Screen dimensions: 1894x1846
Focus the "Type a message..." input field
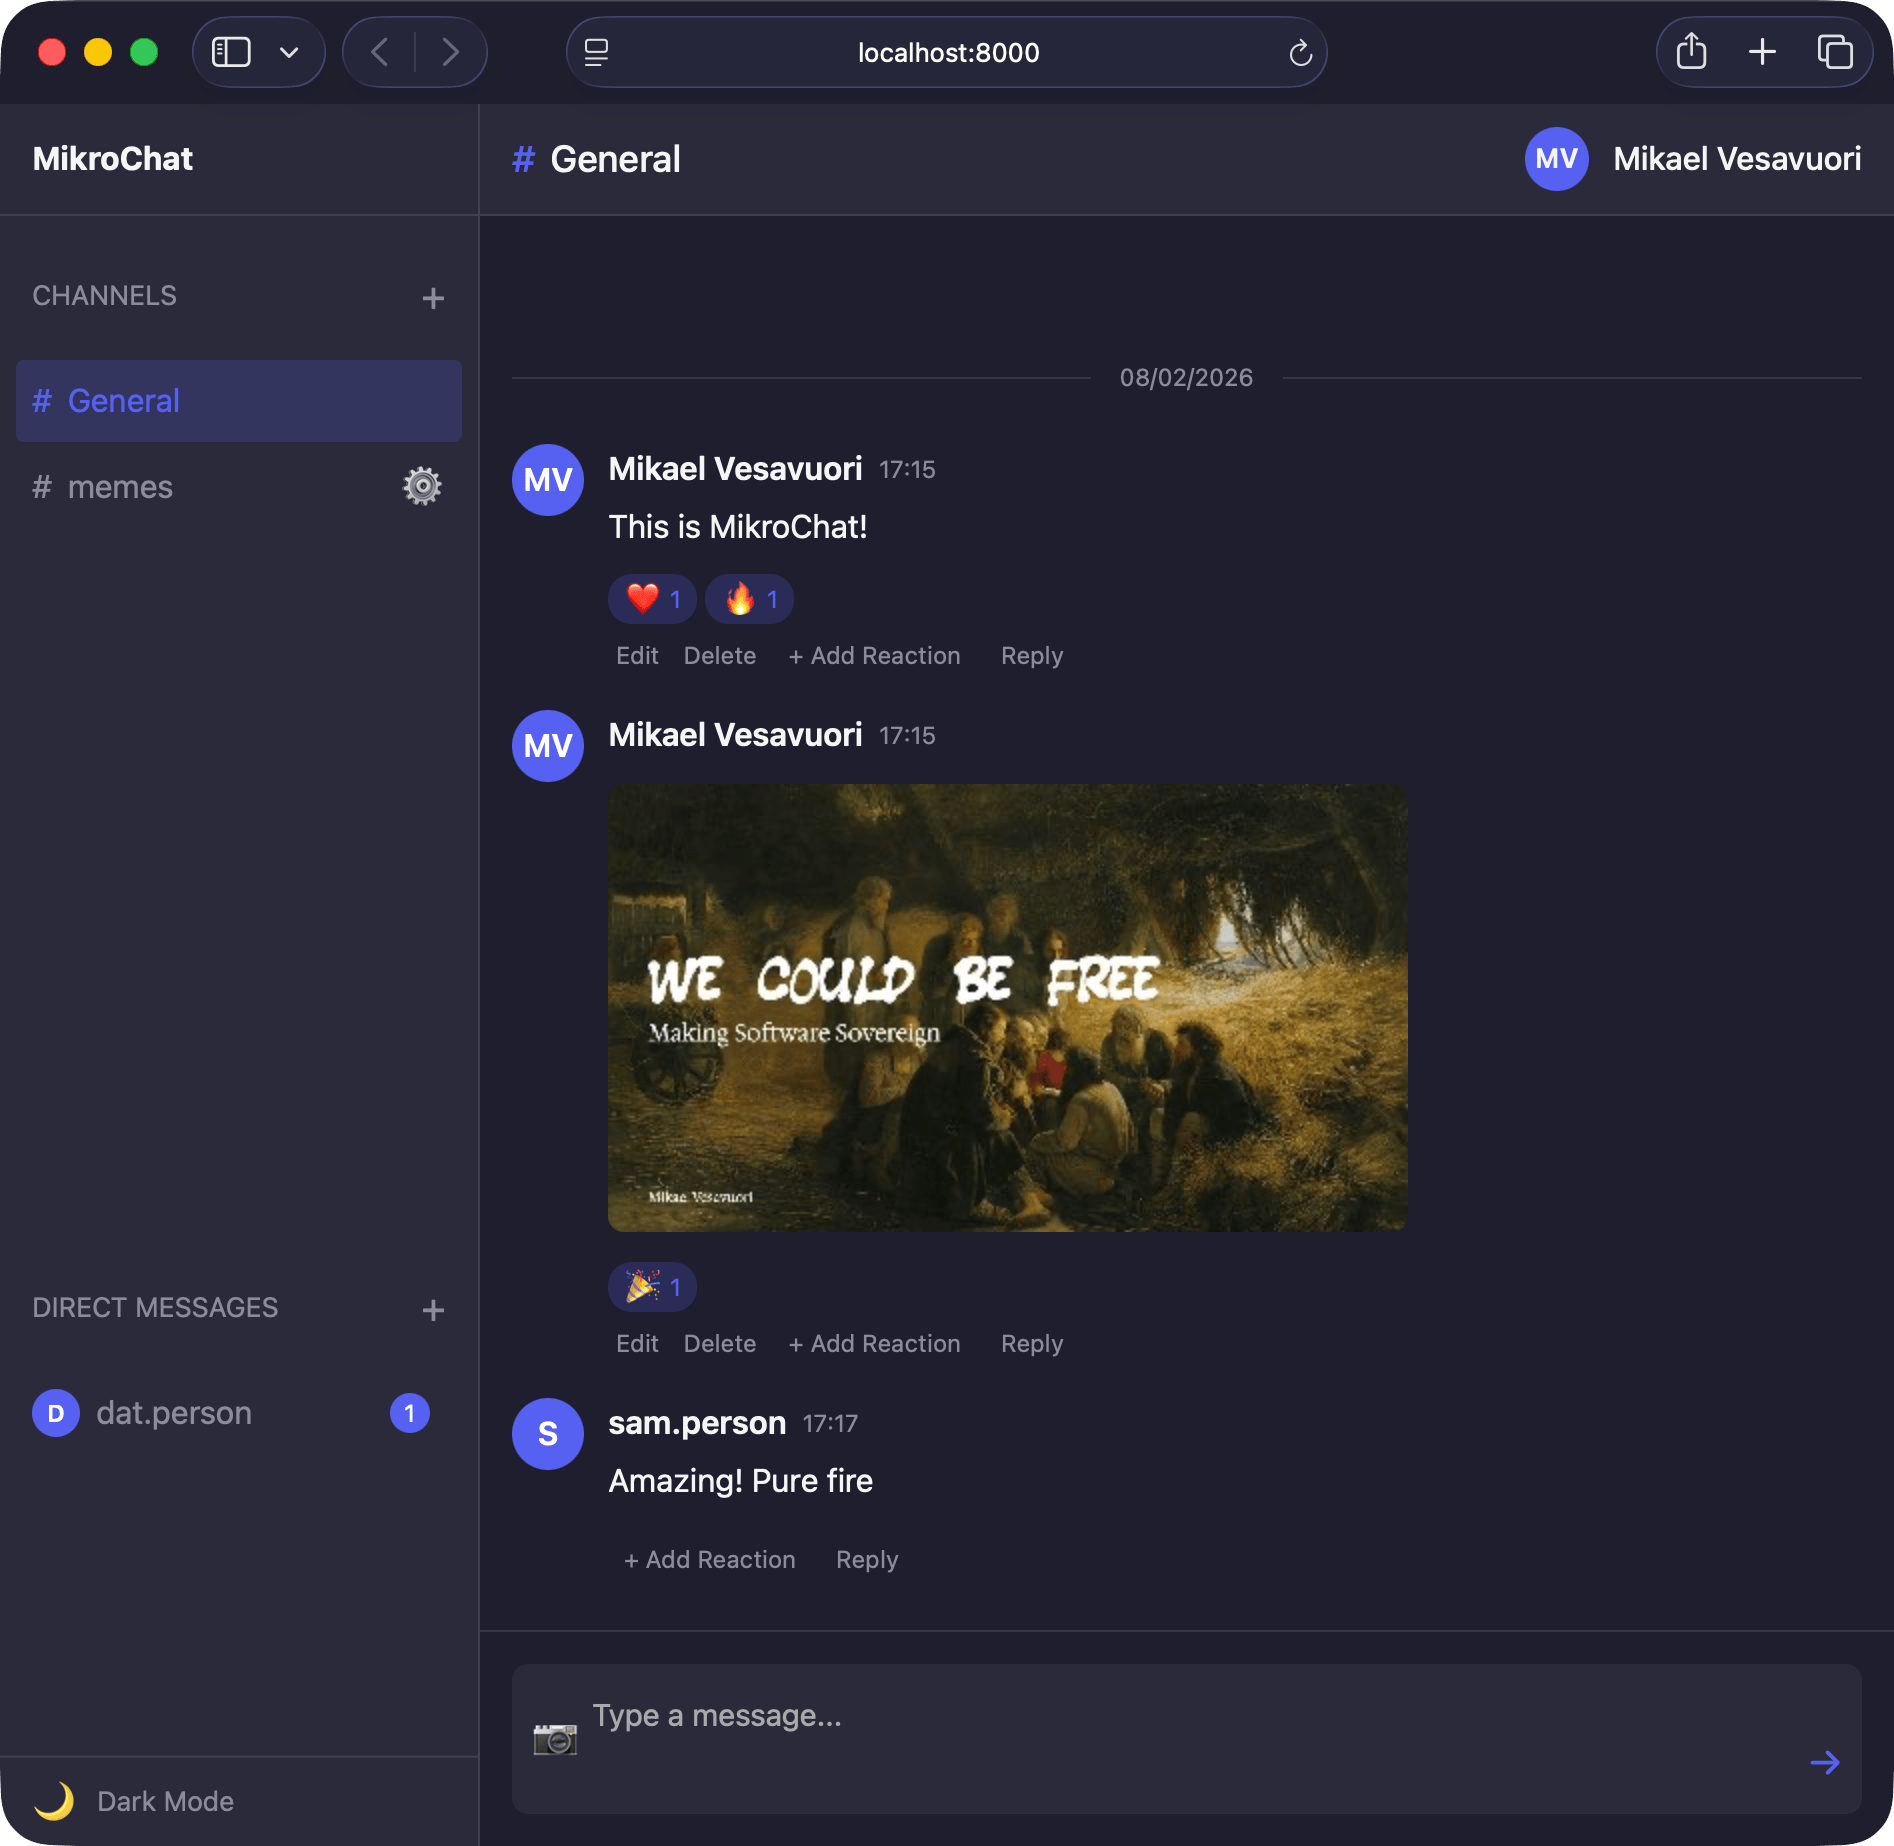click(x=1180, y=1716)
